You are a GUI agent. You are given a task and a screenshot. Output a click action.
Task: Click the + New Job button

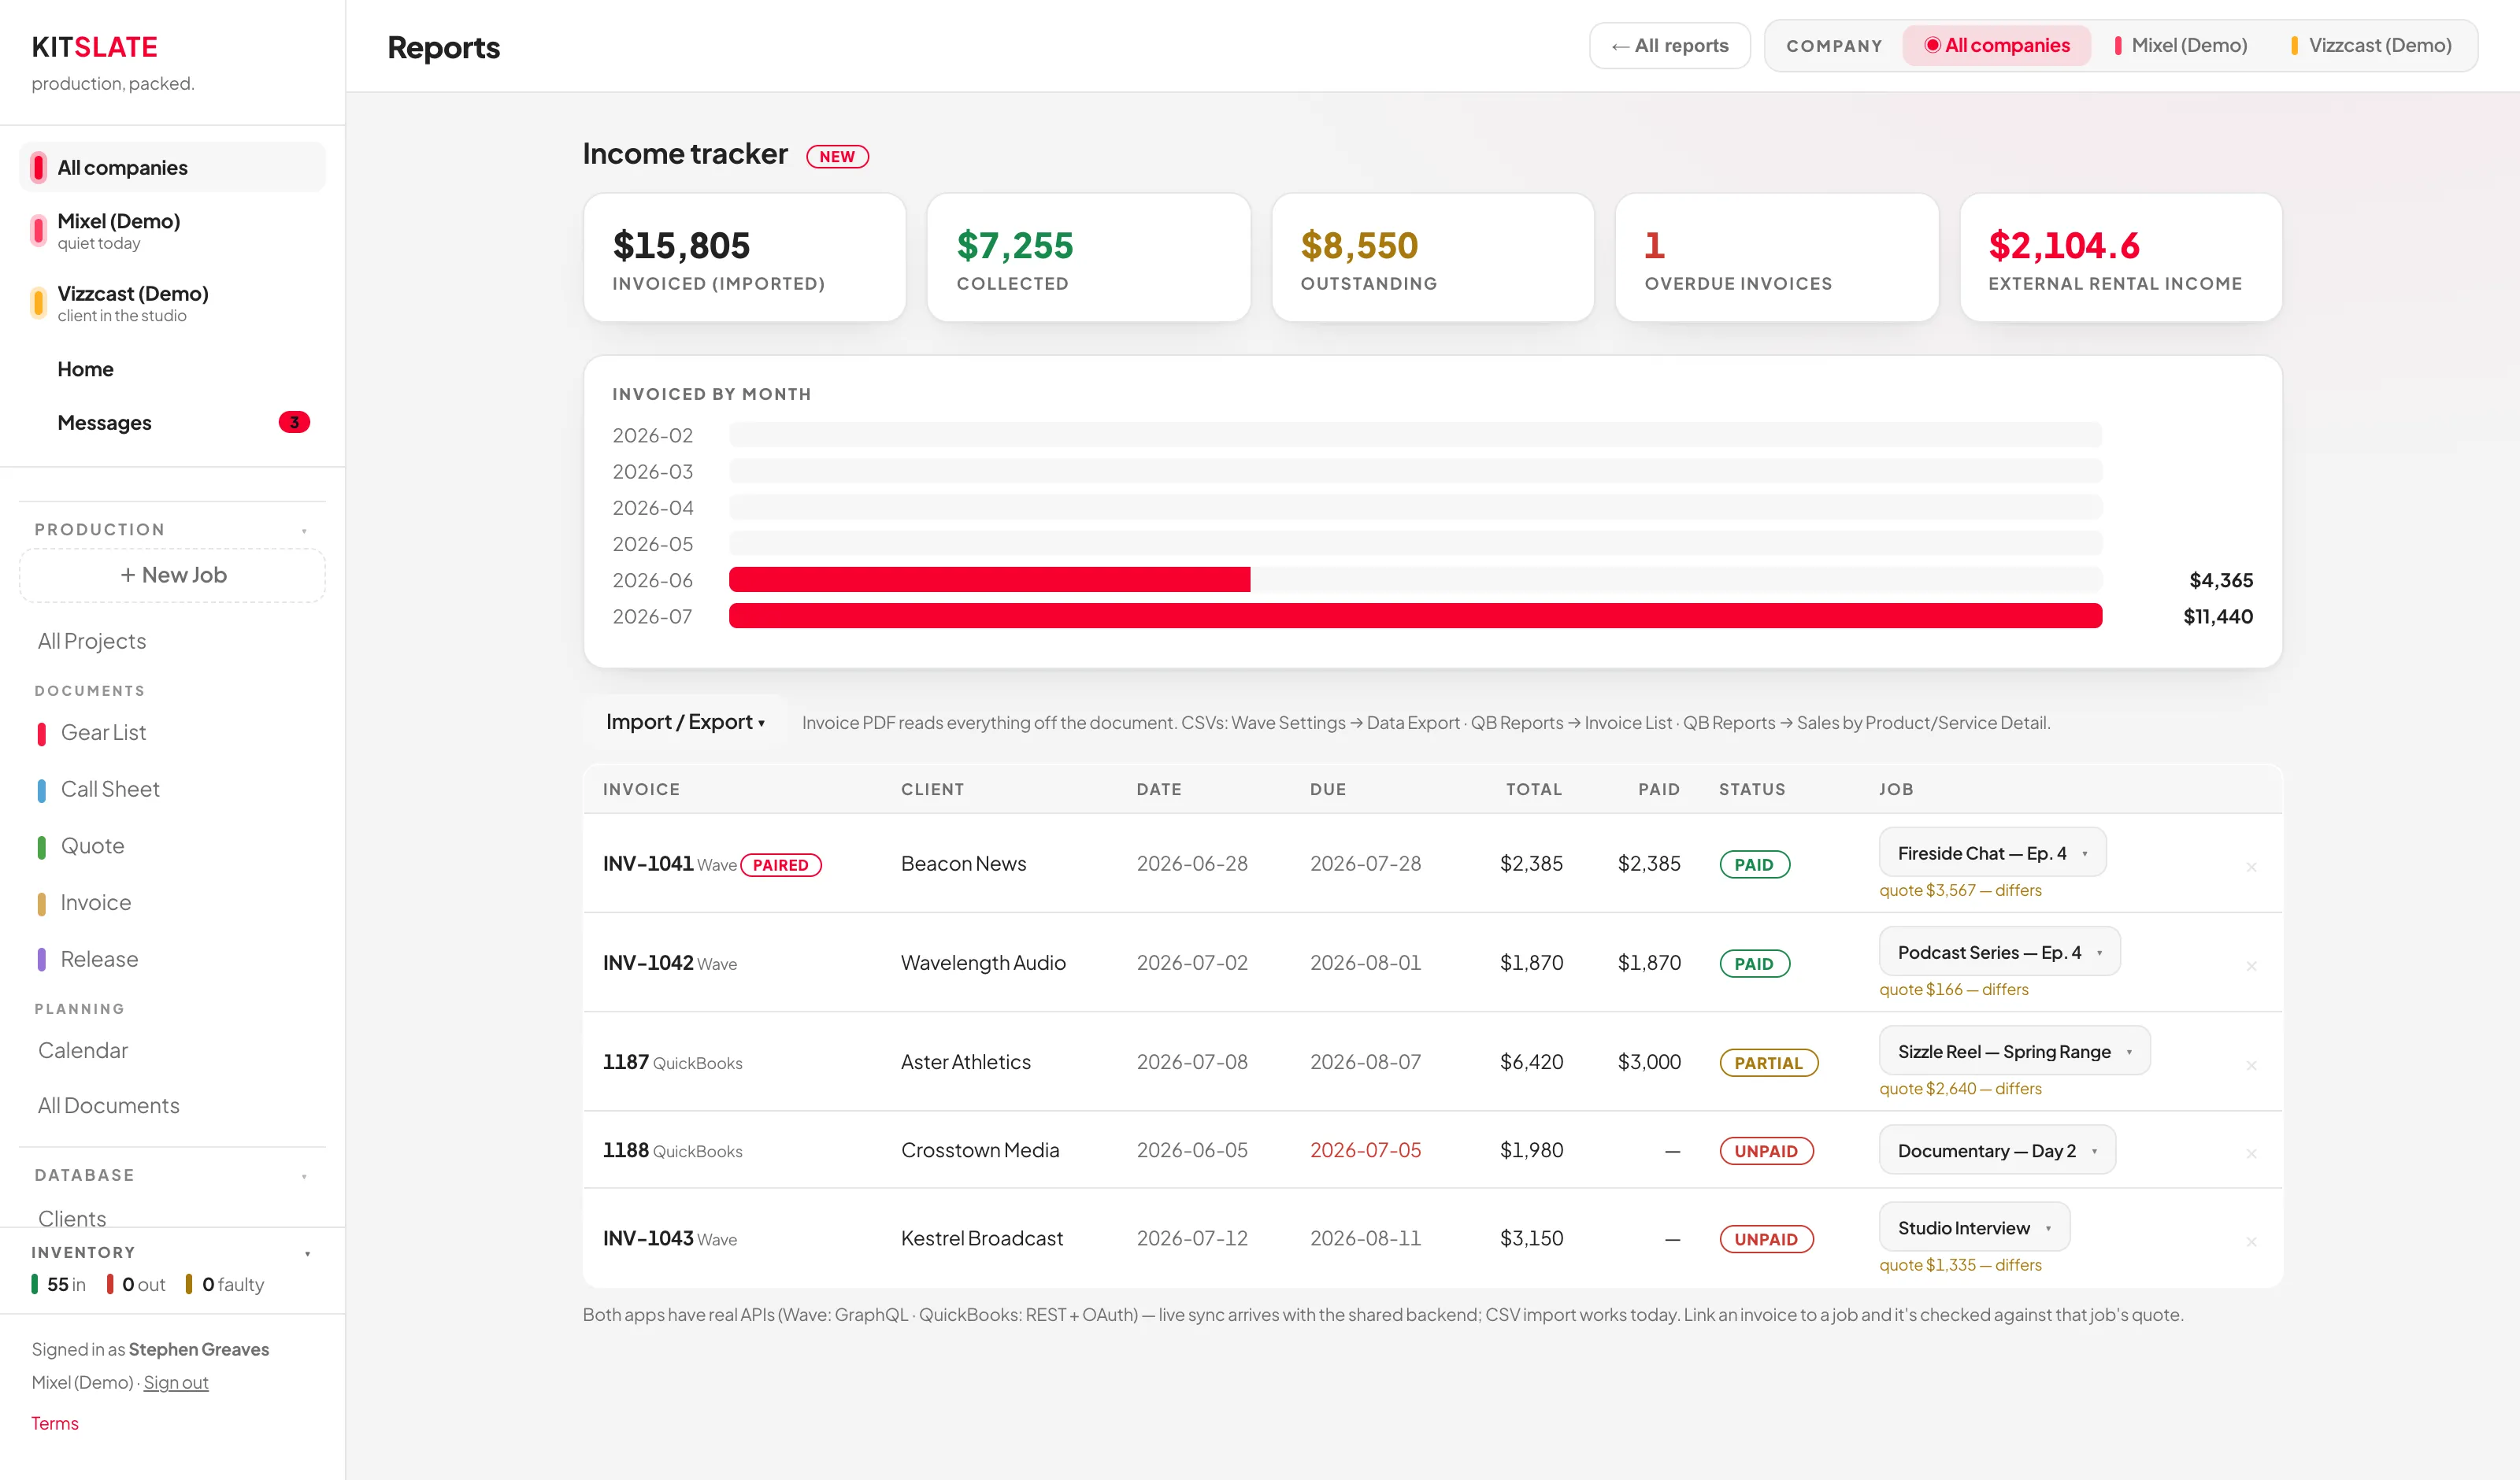[x=172, y=575]
